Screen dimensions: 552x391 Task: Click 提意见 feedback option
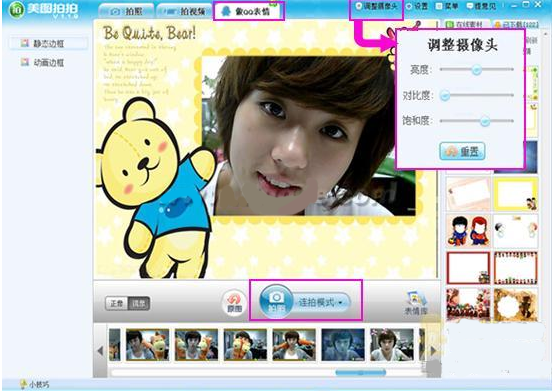[481, 6]
